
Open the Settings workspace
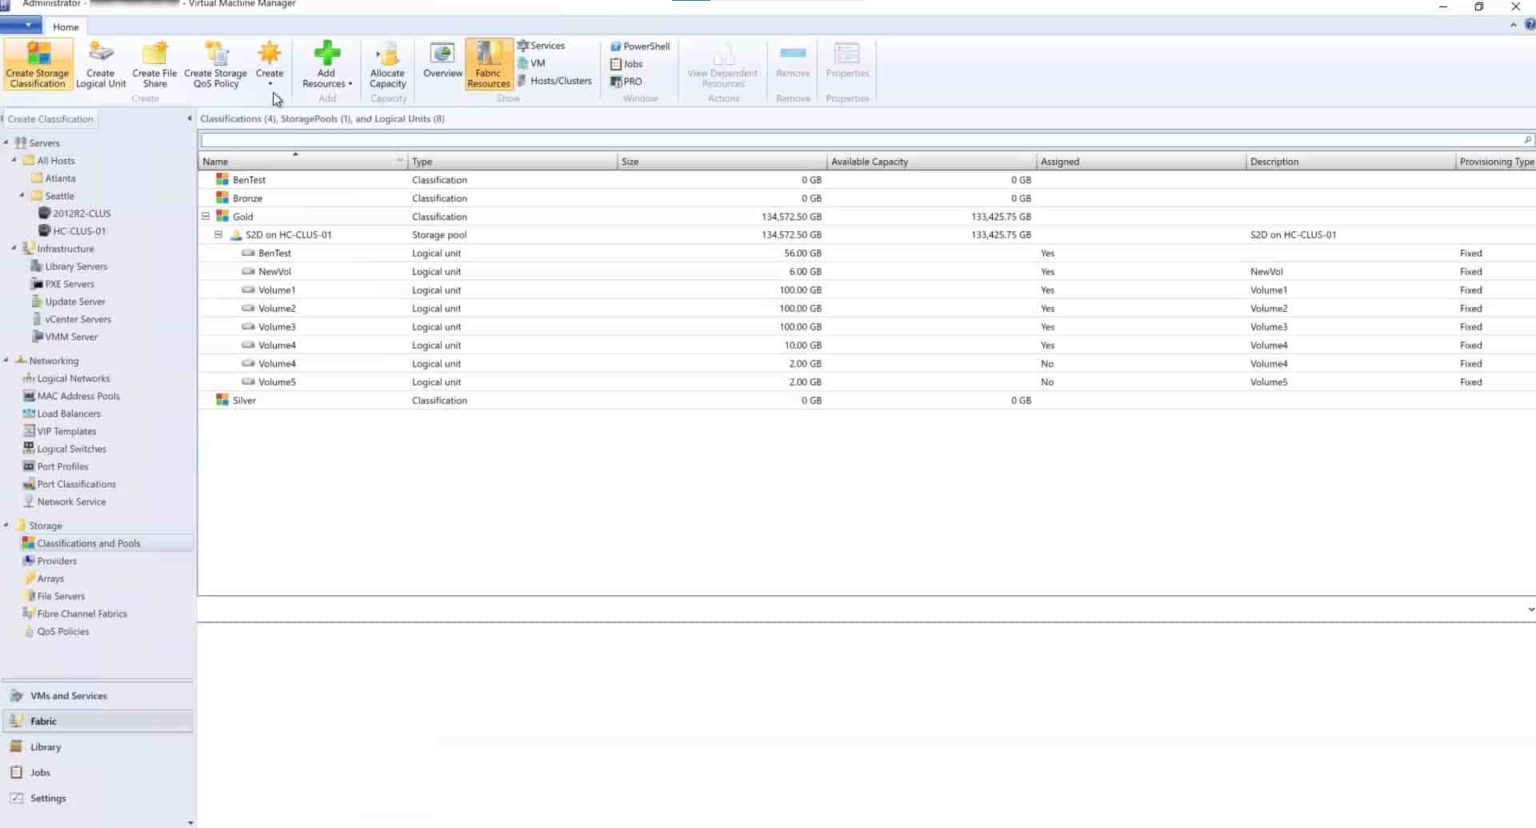tap(48, 797)
